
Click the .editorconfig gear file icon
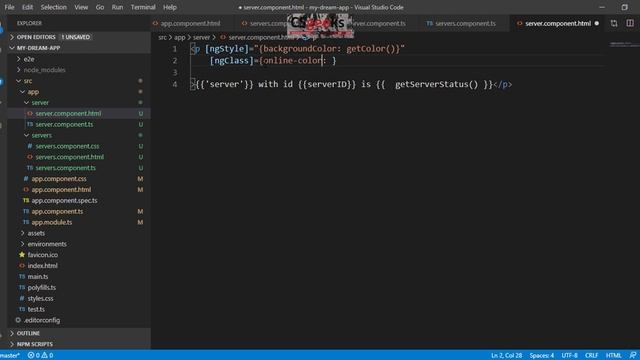pos(18,320)
